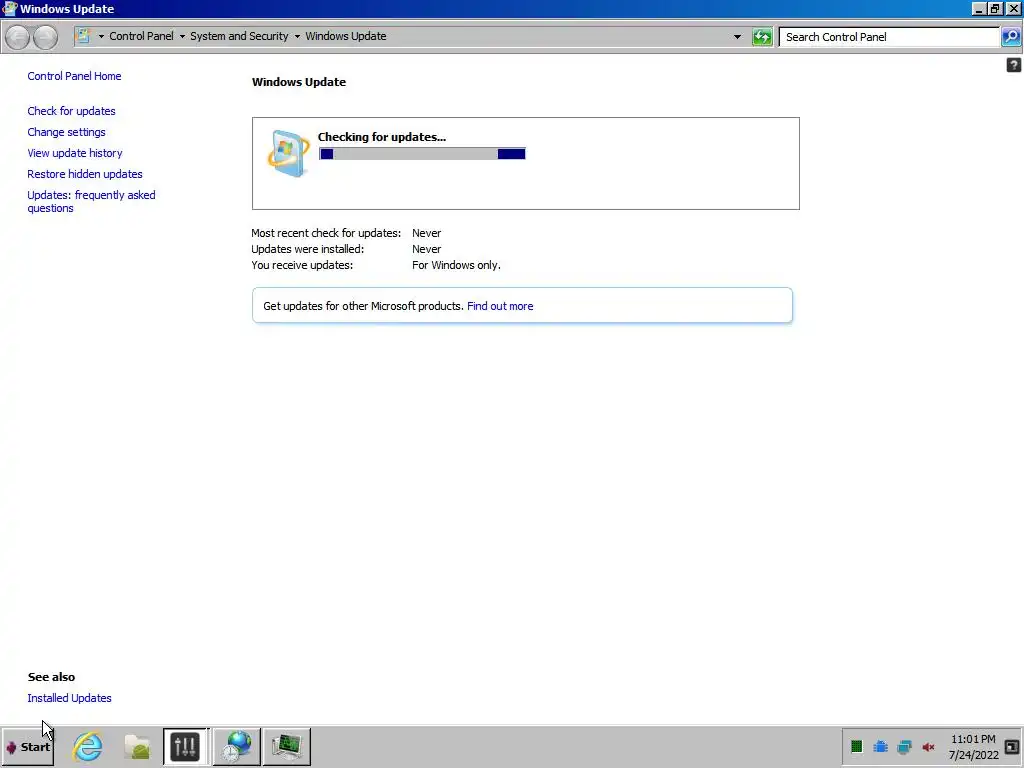Click the green refresh button in address bar
Screen dimensions: 1024x768
pyautogui.click(x=762, y=37)
